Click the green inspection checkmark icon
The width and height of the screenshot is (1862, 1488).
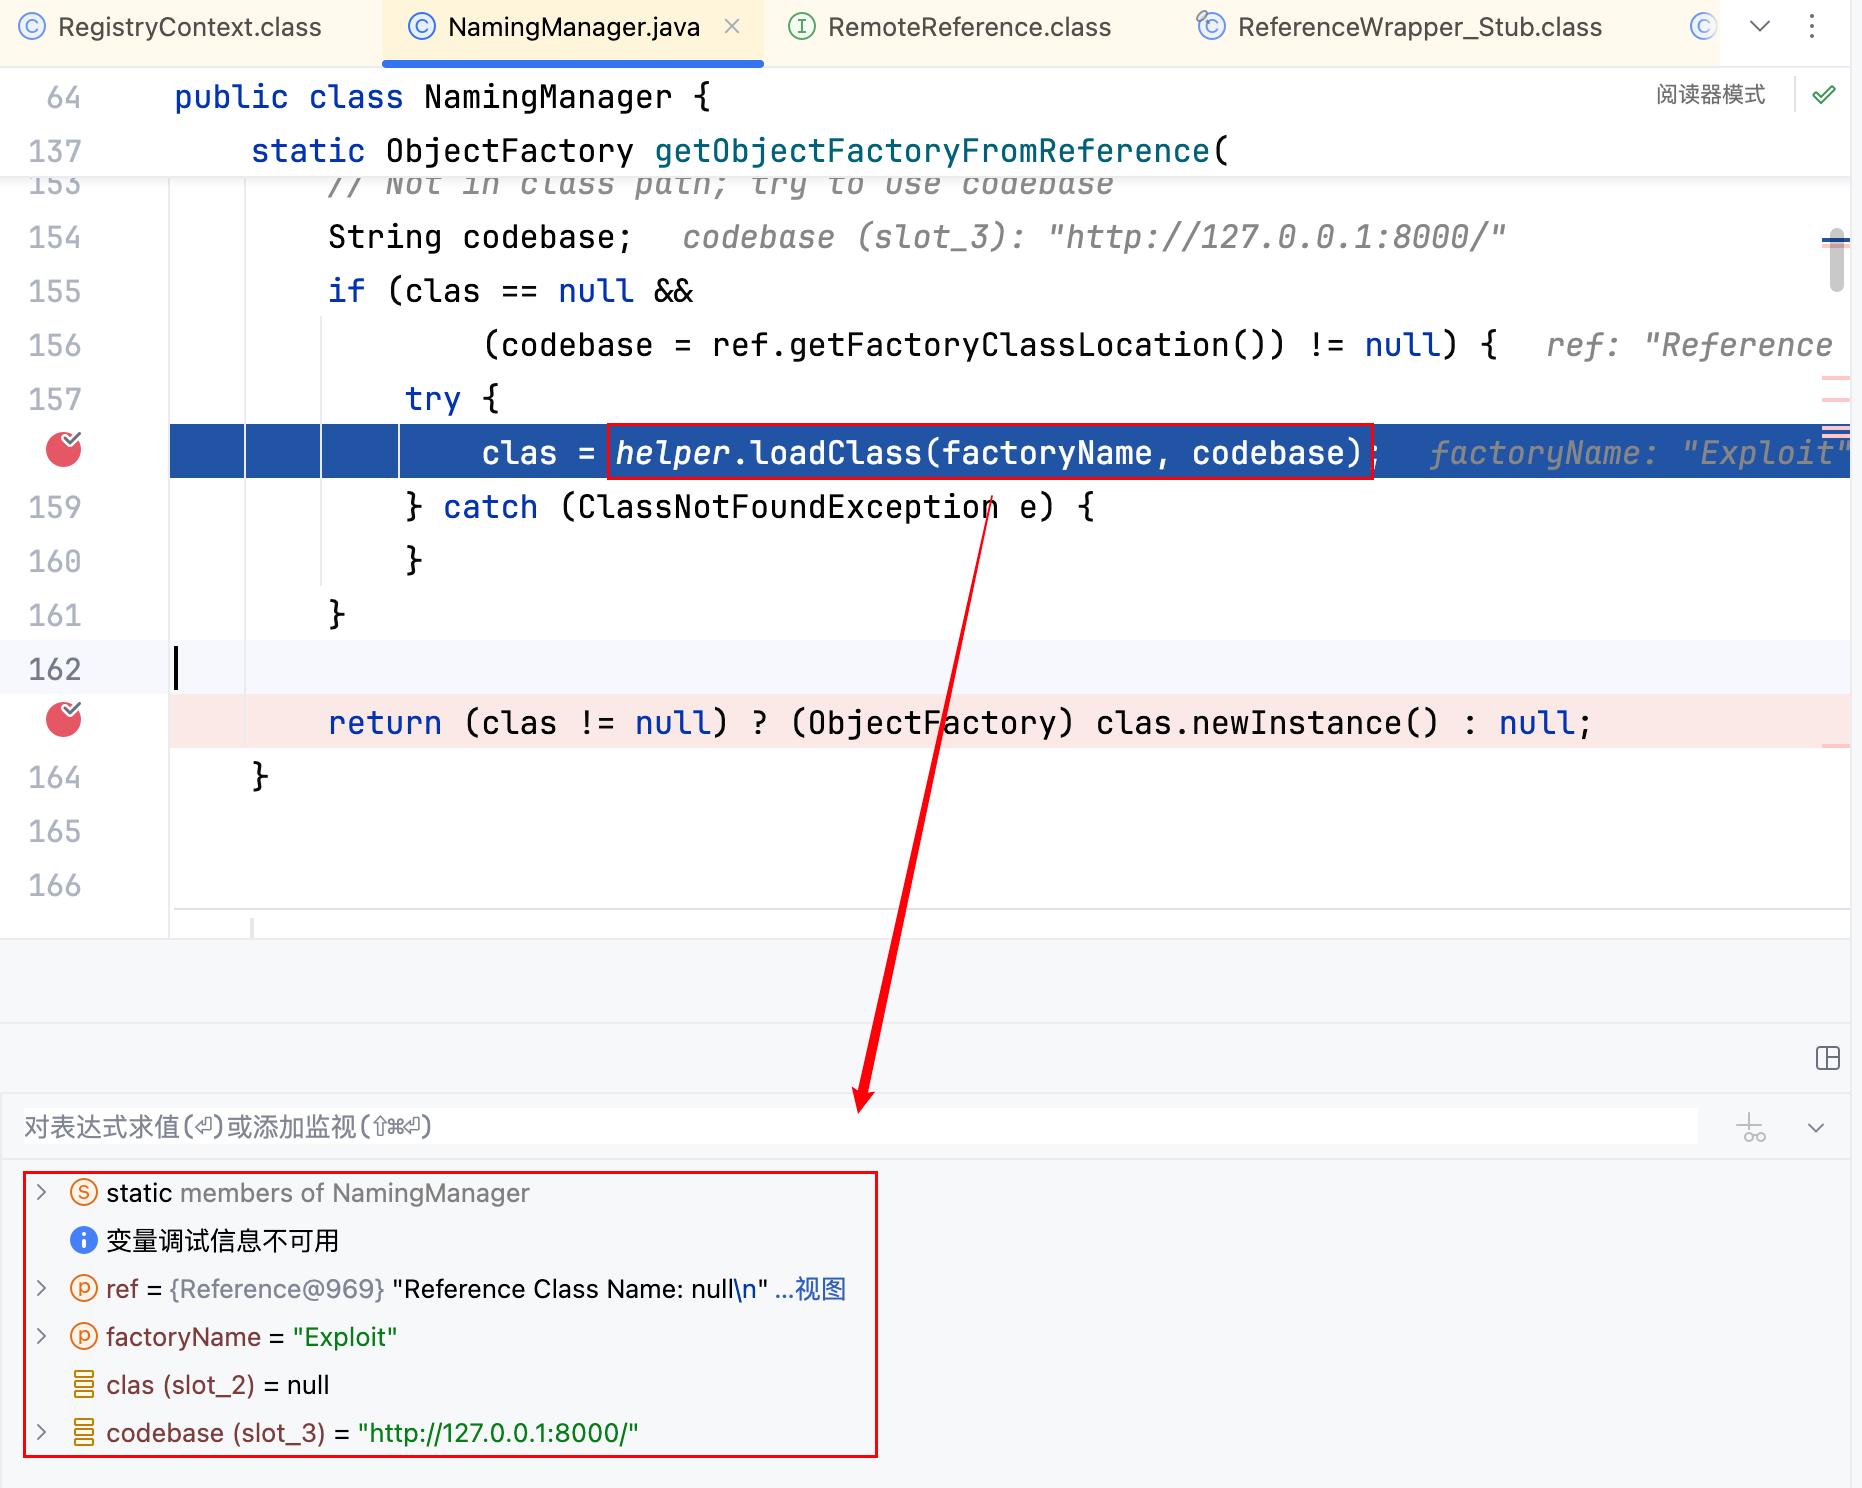1824,95
